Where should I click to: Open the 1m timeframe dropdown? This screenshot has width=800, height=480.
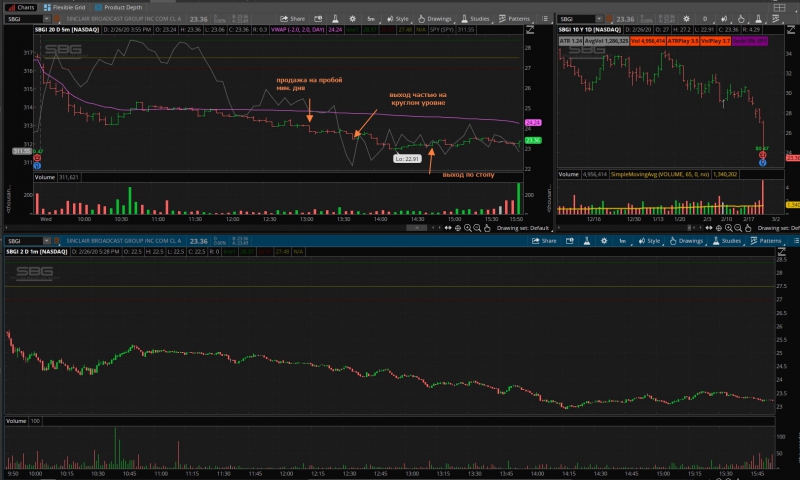click(x=622, y=241)
